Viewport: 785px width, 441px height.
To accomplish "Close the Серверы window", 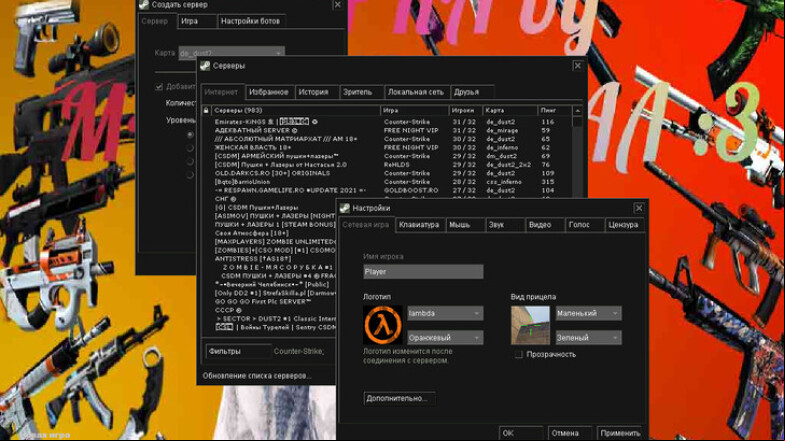I will point(578,66).
